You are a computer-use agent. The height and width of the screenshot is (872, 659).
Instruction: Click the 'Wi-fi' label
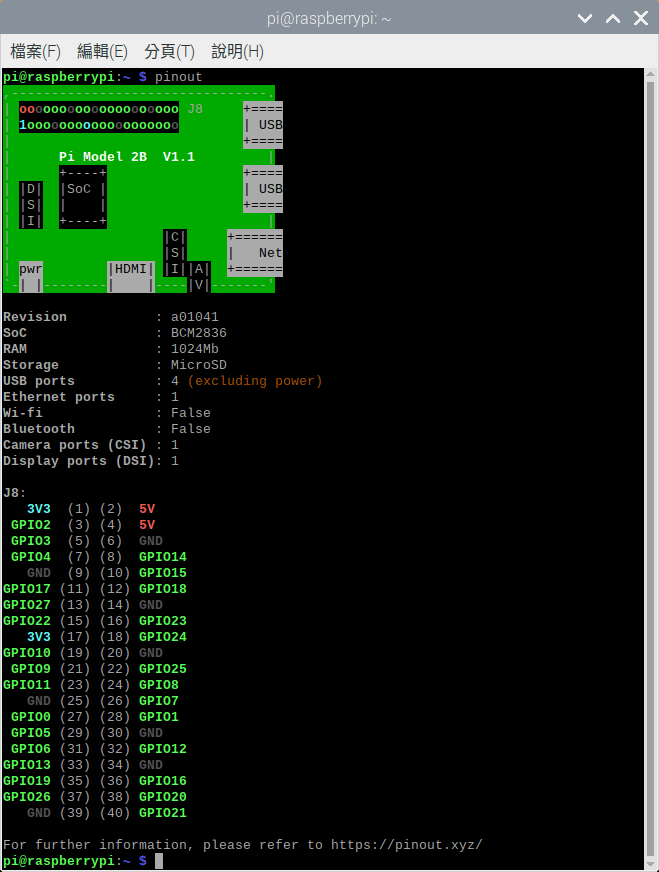point(23,413)
